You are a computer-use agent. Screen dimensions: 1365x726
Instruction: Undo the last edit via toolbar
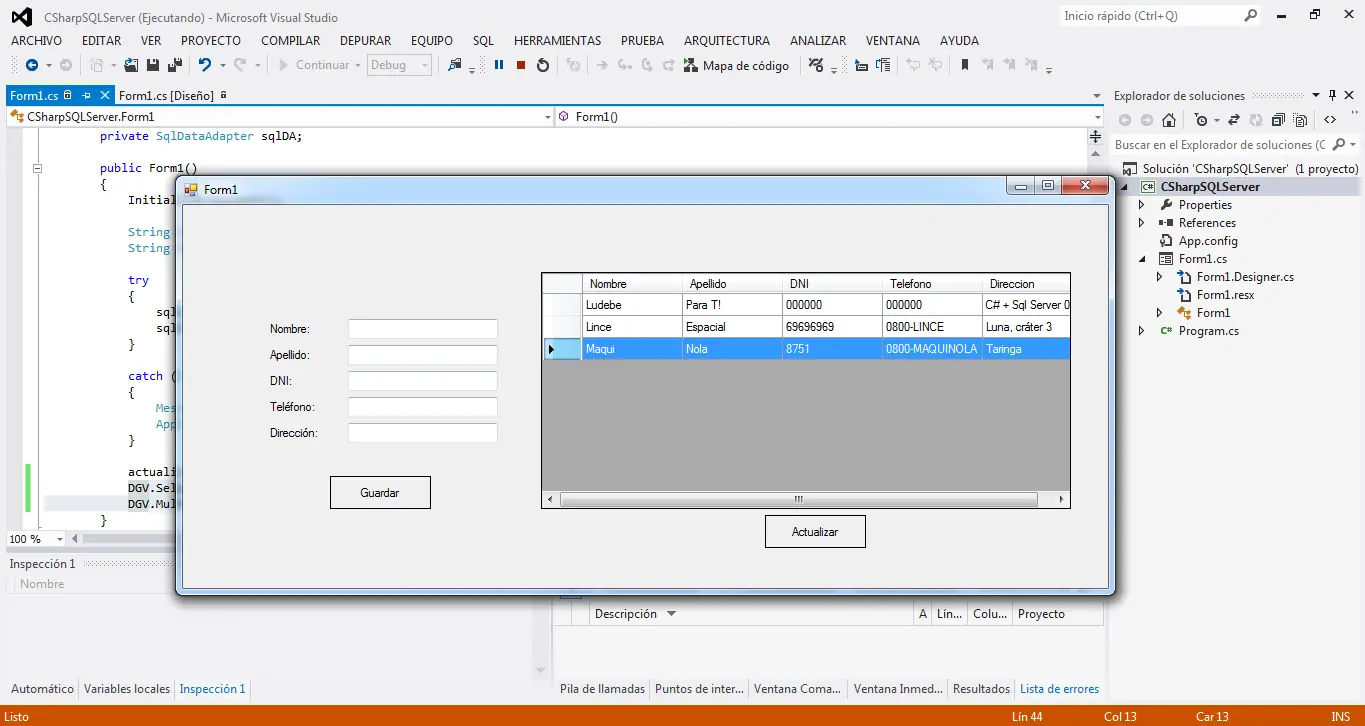tap(204, 65)
